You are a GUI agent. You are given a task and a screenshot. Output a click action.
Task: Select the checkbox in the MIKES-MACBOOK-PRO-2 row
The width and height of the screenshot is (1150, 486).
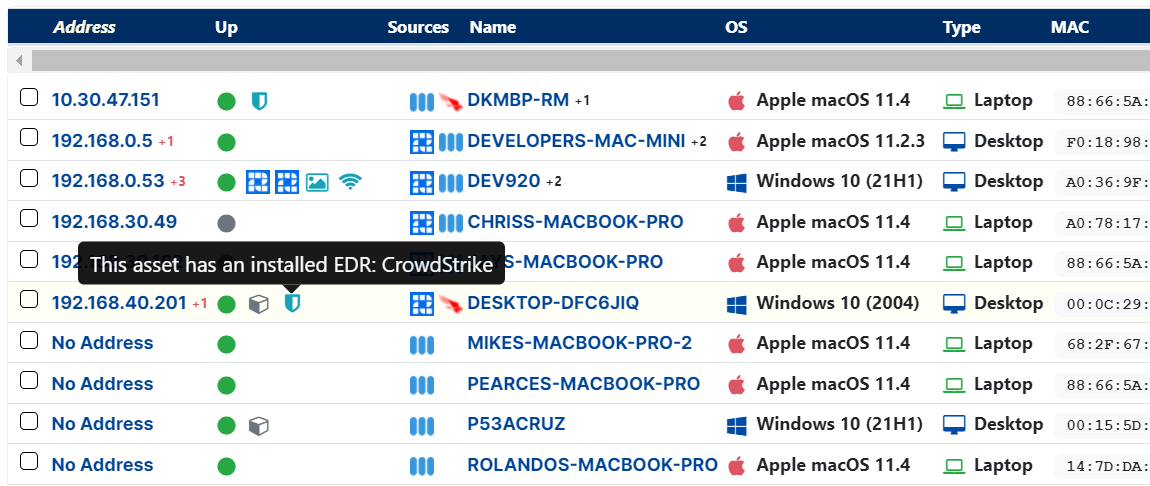click(29, 339)
